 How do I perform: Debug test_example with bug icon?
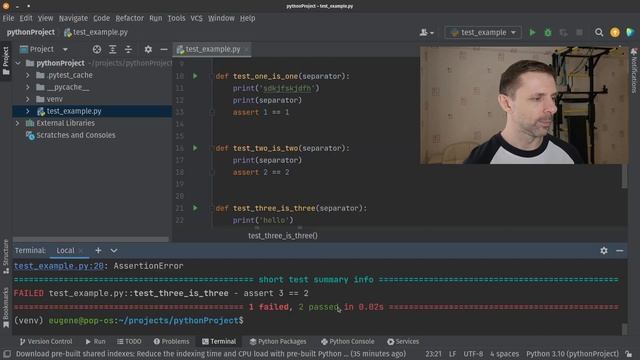[x=548, y=32]
